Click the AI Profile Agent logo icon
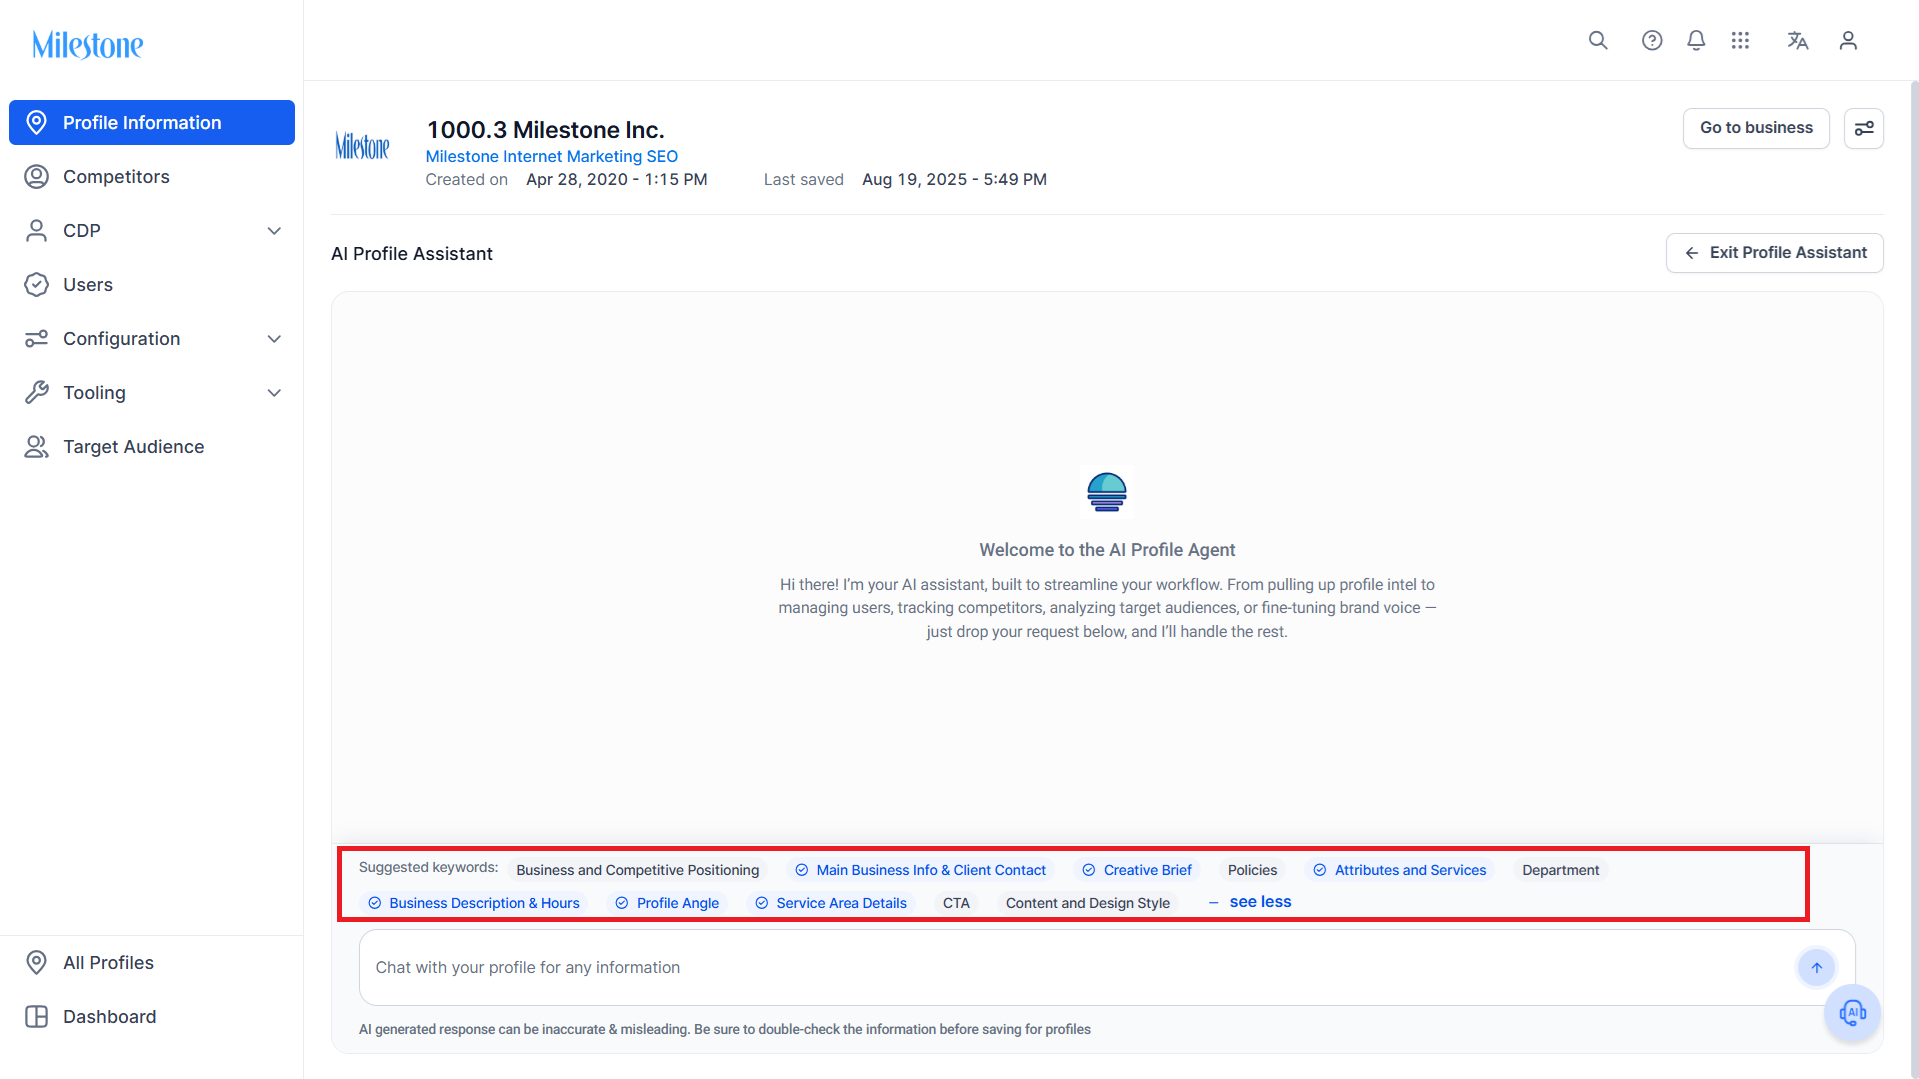Image resolution: width=1919 pixels, height=1079 pixels. click(1107, 492)
